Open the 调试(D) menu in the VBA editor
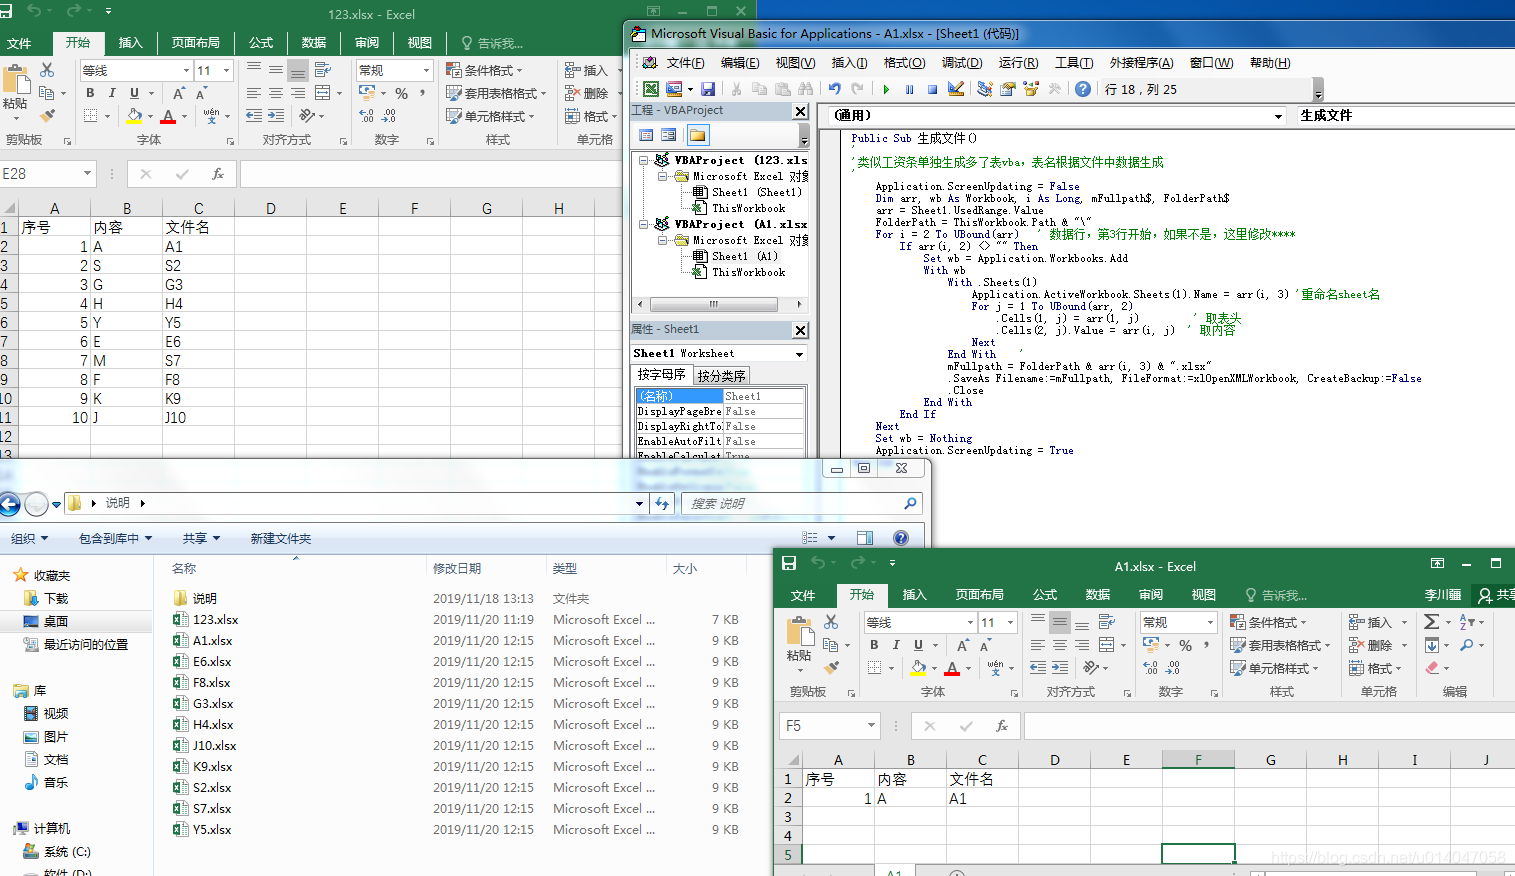Image resolution: width=1515 pixels, height=876 pixels. coord(962,62)
